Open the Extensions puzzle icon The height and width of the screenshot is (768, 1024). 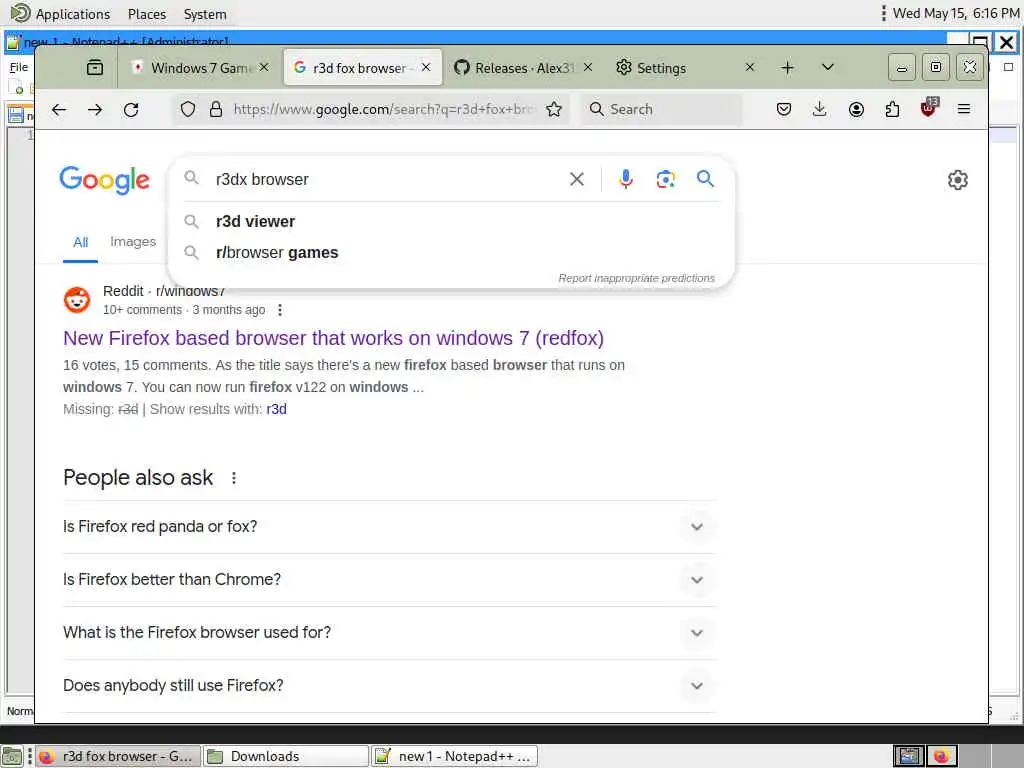coord(892,109)
